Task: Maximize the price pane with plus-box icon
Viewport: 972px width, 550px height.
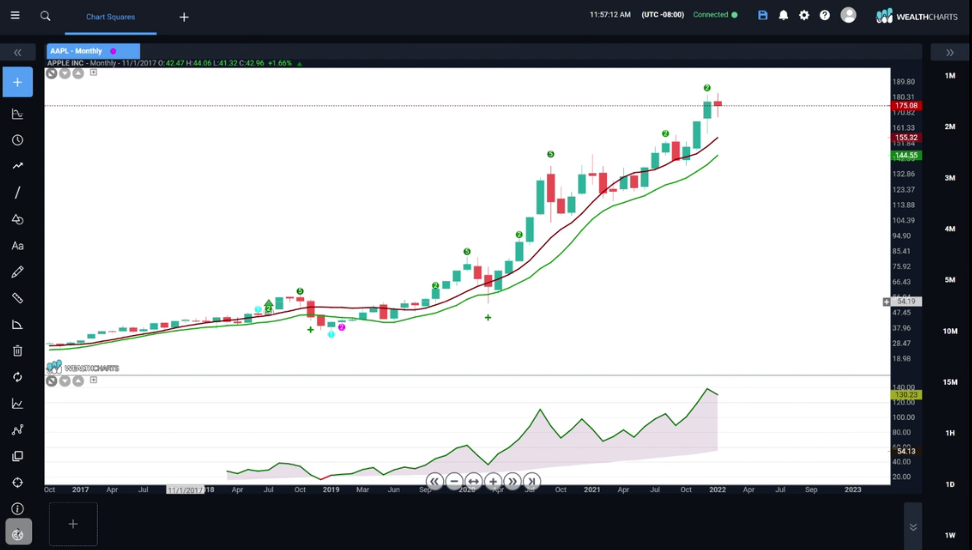Action: (94, 73)
